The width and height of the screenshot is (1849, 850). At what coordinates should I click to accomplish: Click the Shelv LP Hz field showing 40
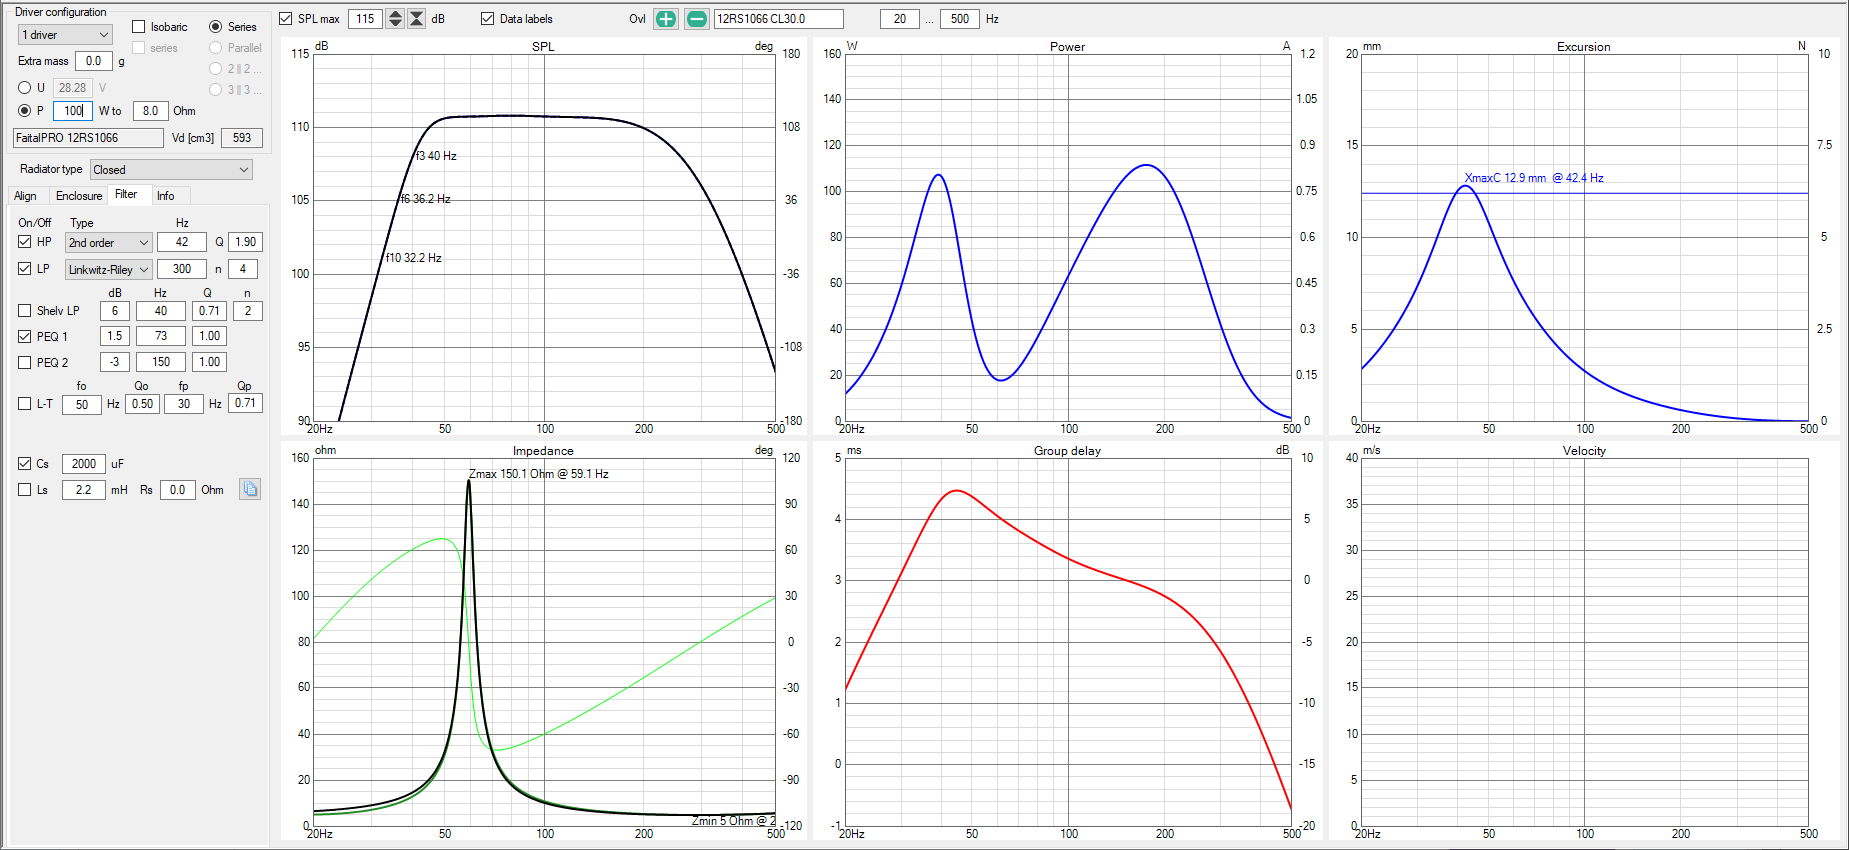tap(161, 311)
